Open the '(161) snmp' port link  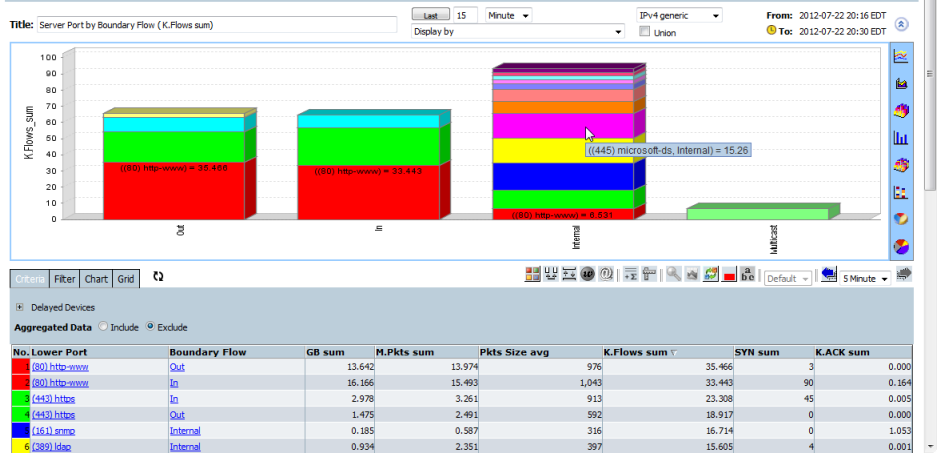[x=53, y=431]
